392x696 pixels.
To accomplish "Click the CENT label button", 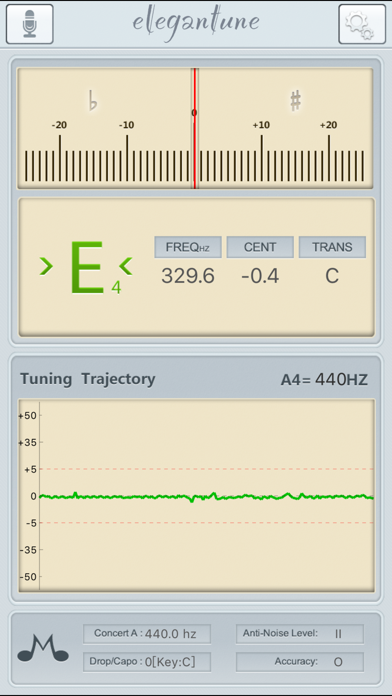I will [x=260, y=247].
